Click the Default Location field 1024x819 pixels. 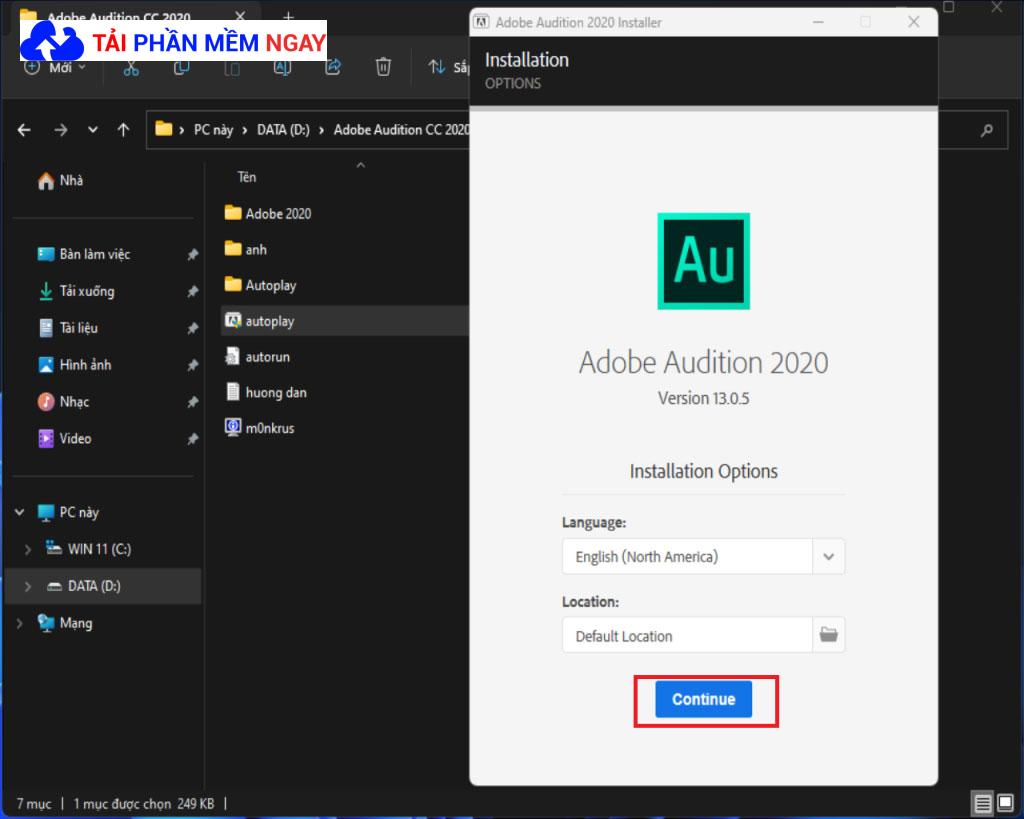tap(687, 635)
